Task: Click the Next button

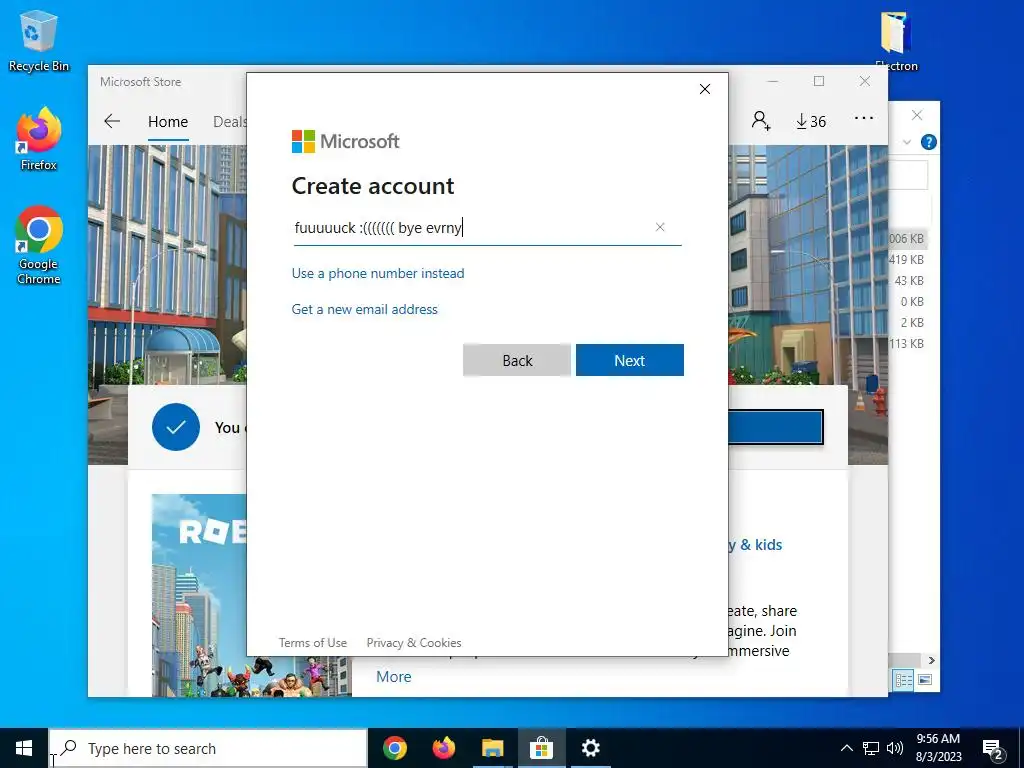Action: pyautogui.click(x=630, y=360)
